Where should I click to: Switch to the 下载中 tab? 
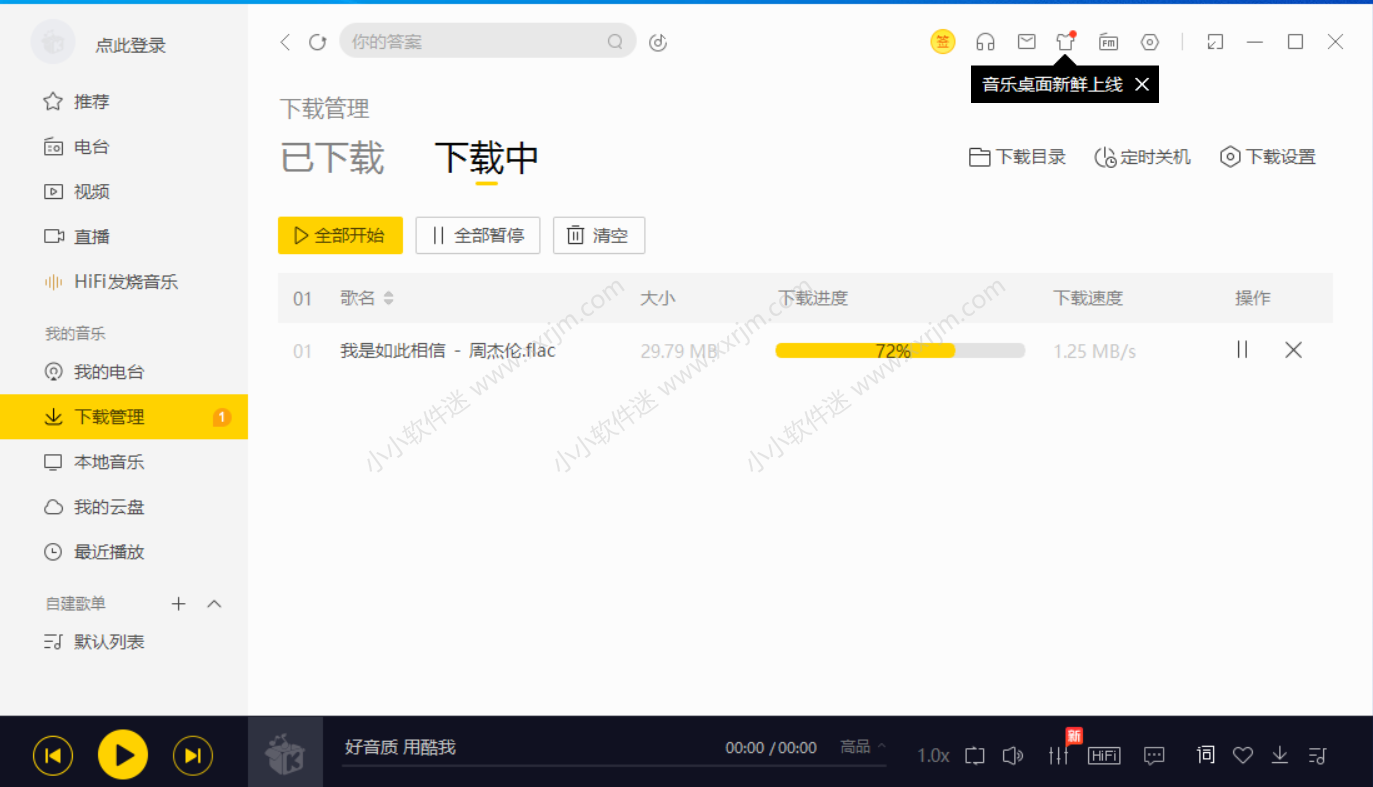coord(487,158)
